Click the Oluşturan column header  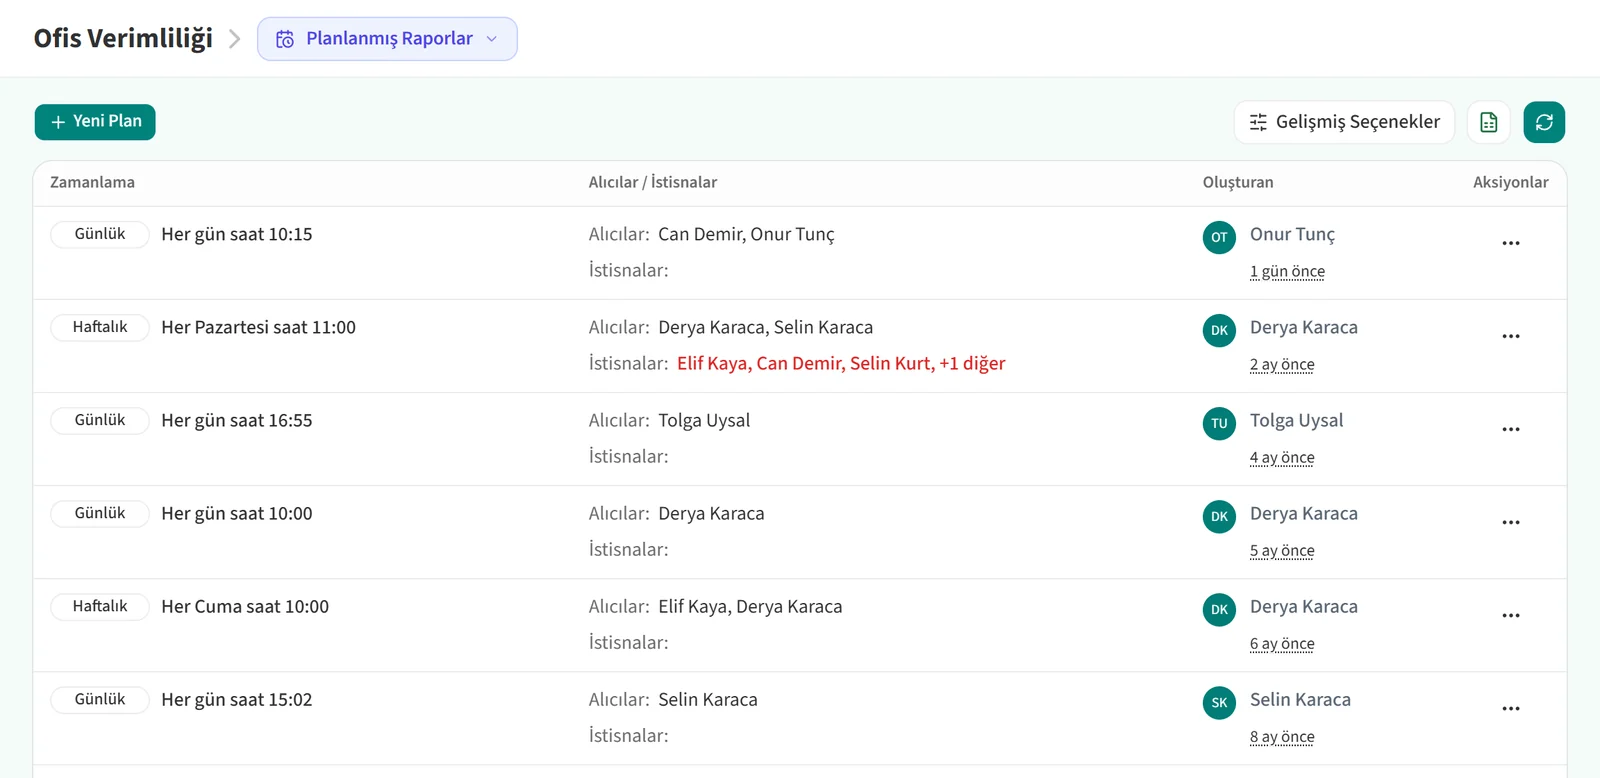coord(1238,182)
